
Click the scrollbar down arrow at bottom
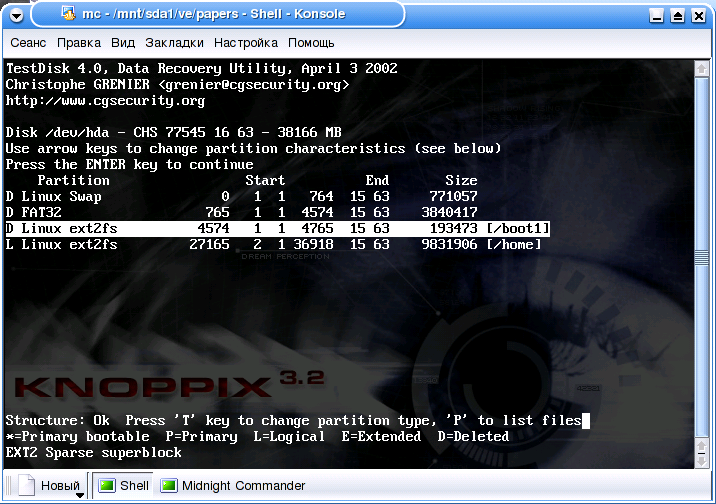tap(702, 460)
